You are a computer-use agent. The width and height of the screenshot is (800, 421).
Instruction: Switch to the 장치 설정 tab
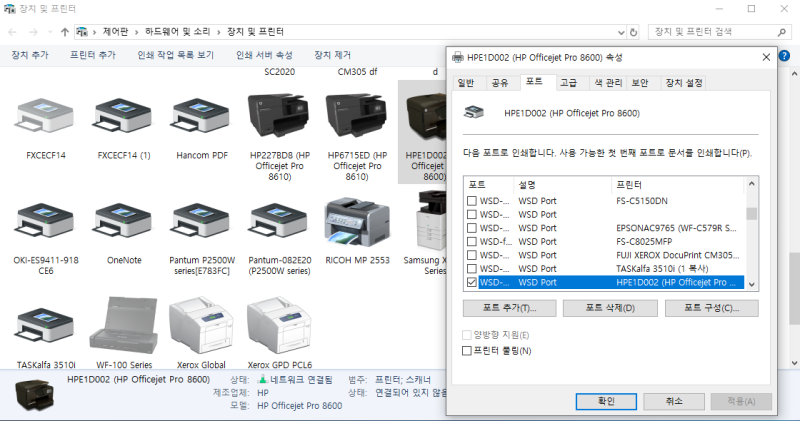pos(684,83)
